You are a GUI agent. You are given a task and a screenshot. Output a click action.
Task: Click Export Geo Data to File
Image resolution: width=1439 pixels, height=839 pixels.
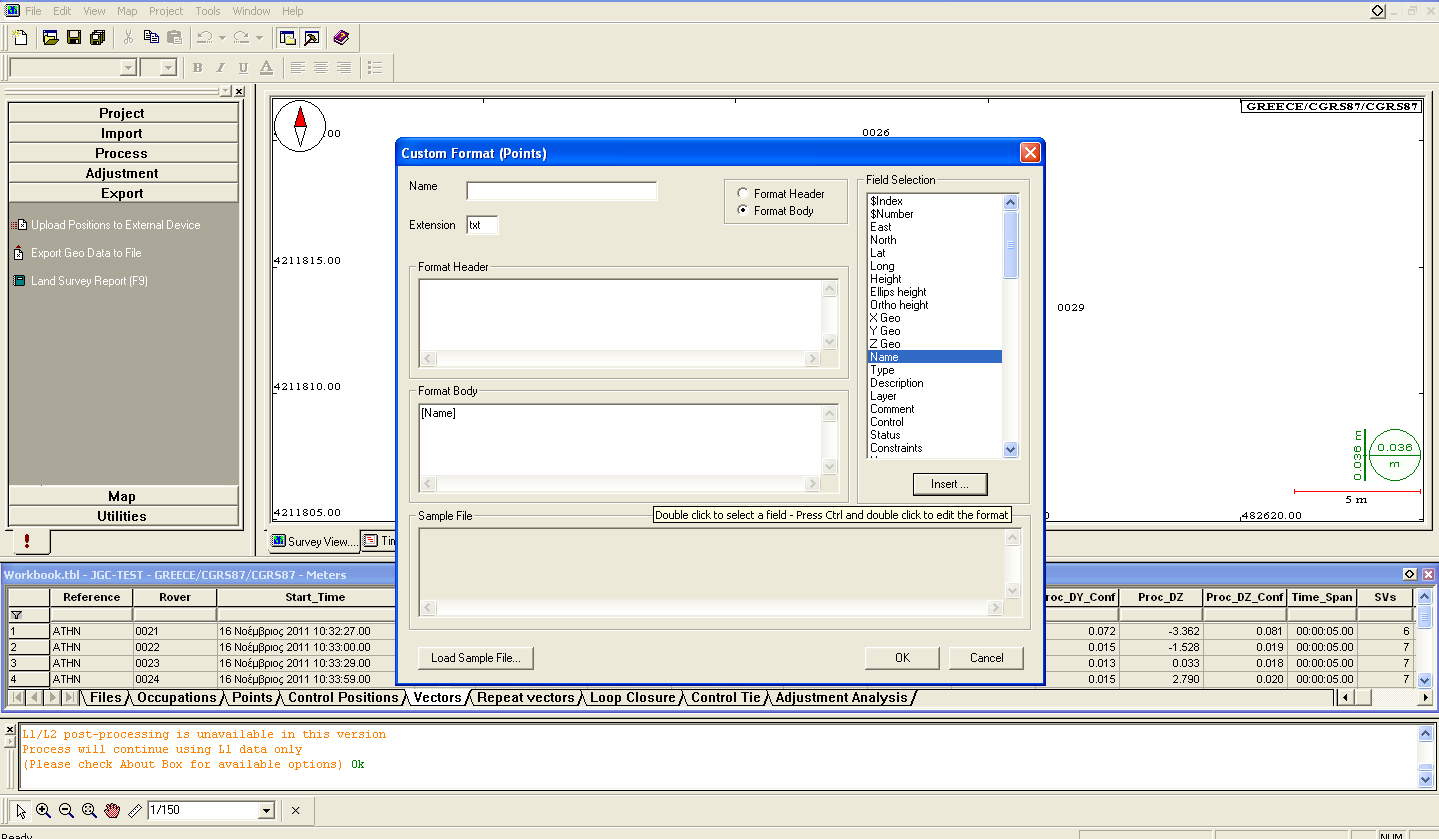click(x=86, y=253)
